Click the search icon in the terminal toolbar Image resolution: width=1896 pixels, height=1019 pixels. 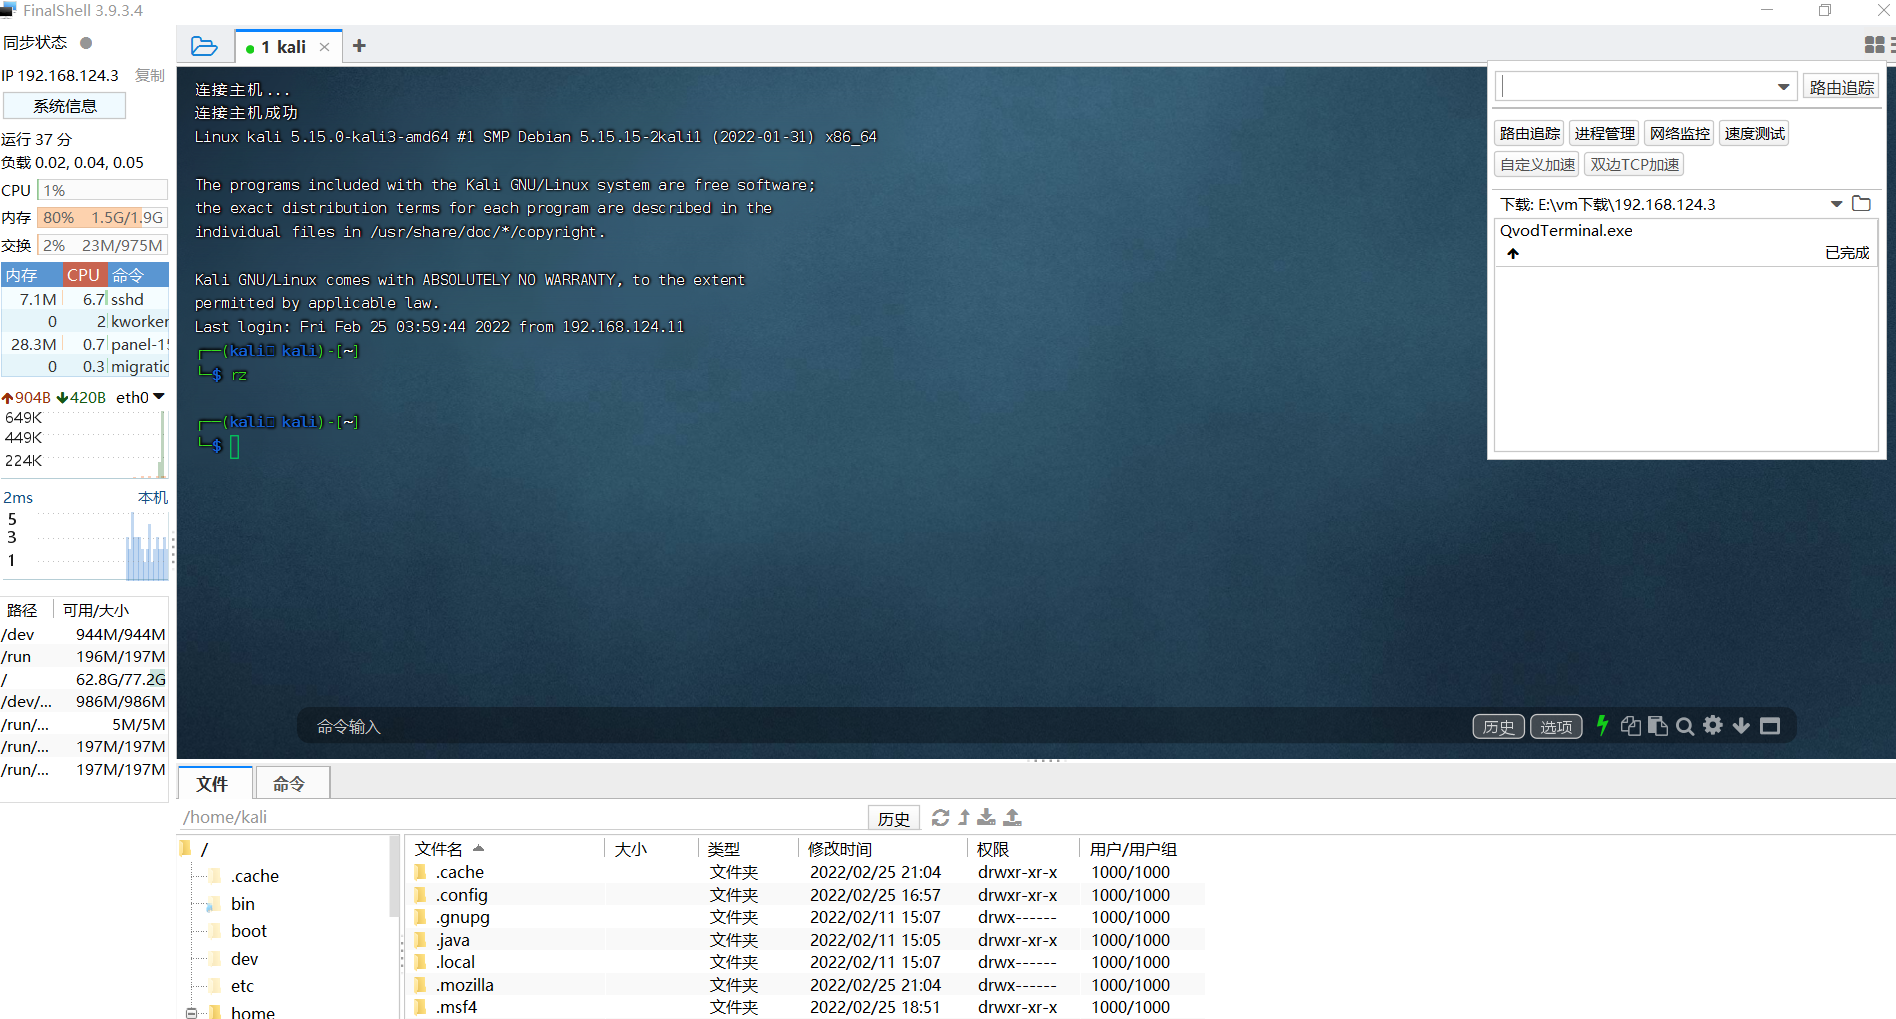pyautogui.click(x=1685, y=726)
